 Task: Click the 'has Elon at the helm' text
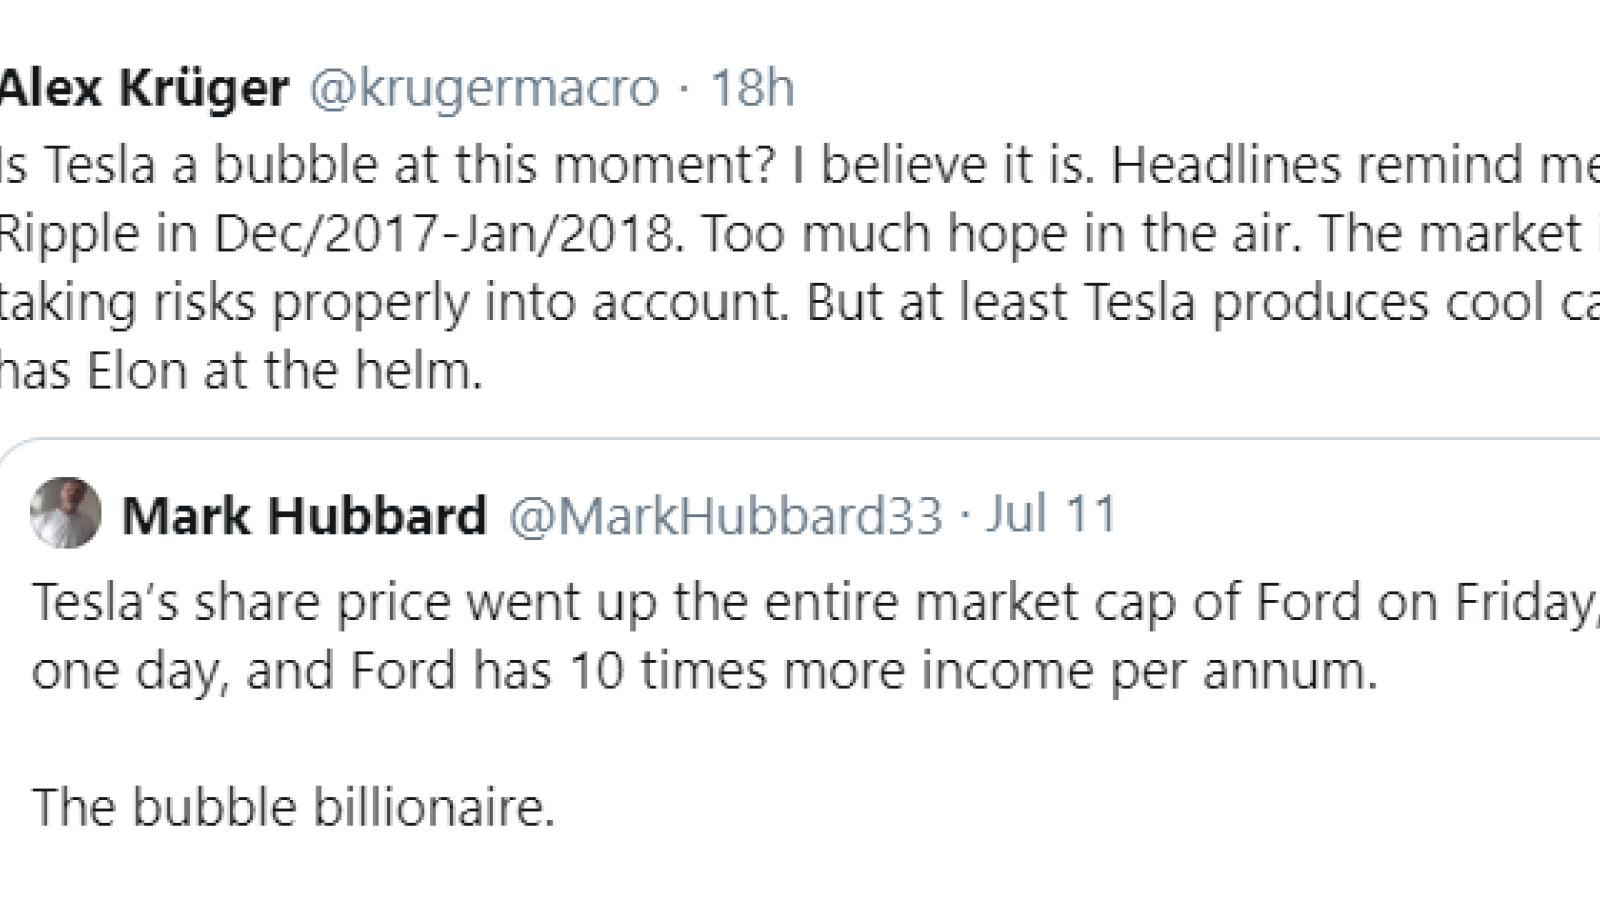pyautogui.click(x=241, y=371)
